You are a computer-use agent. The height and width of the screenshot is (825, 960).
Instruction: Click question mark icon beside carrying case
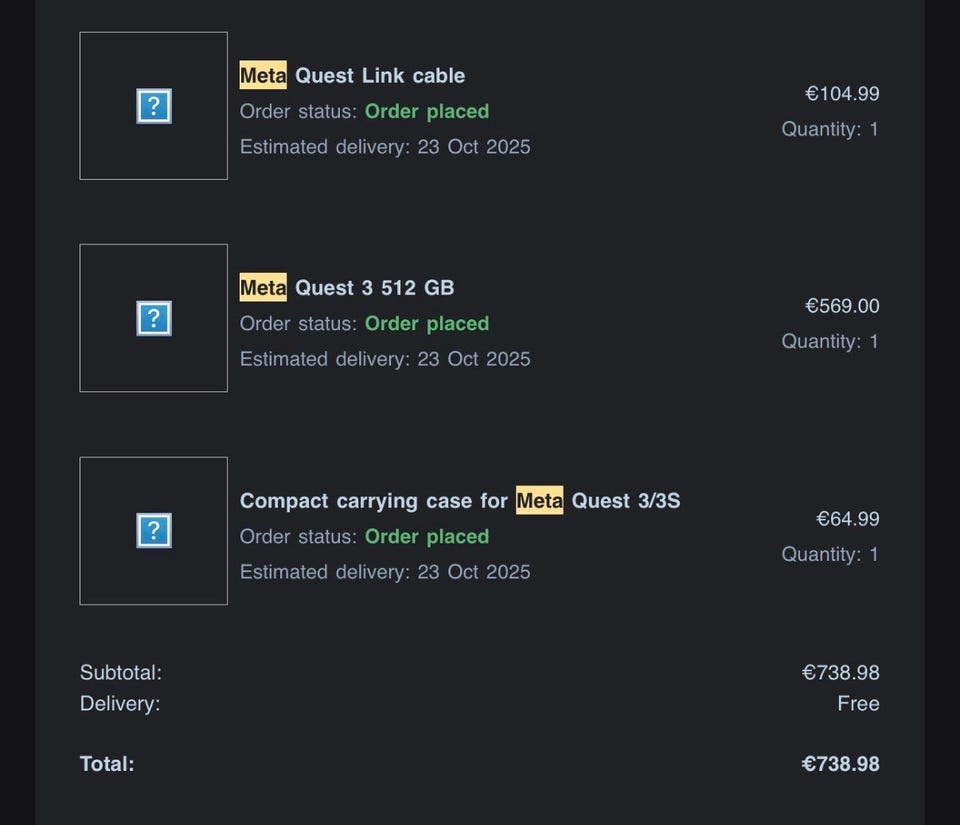click(x=153, y=531)
